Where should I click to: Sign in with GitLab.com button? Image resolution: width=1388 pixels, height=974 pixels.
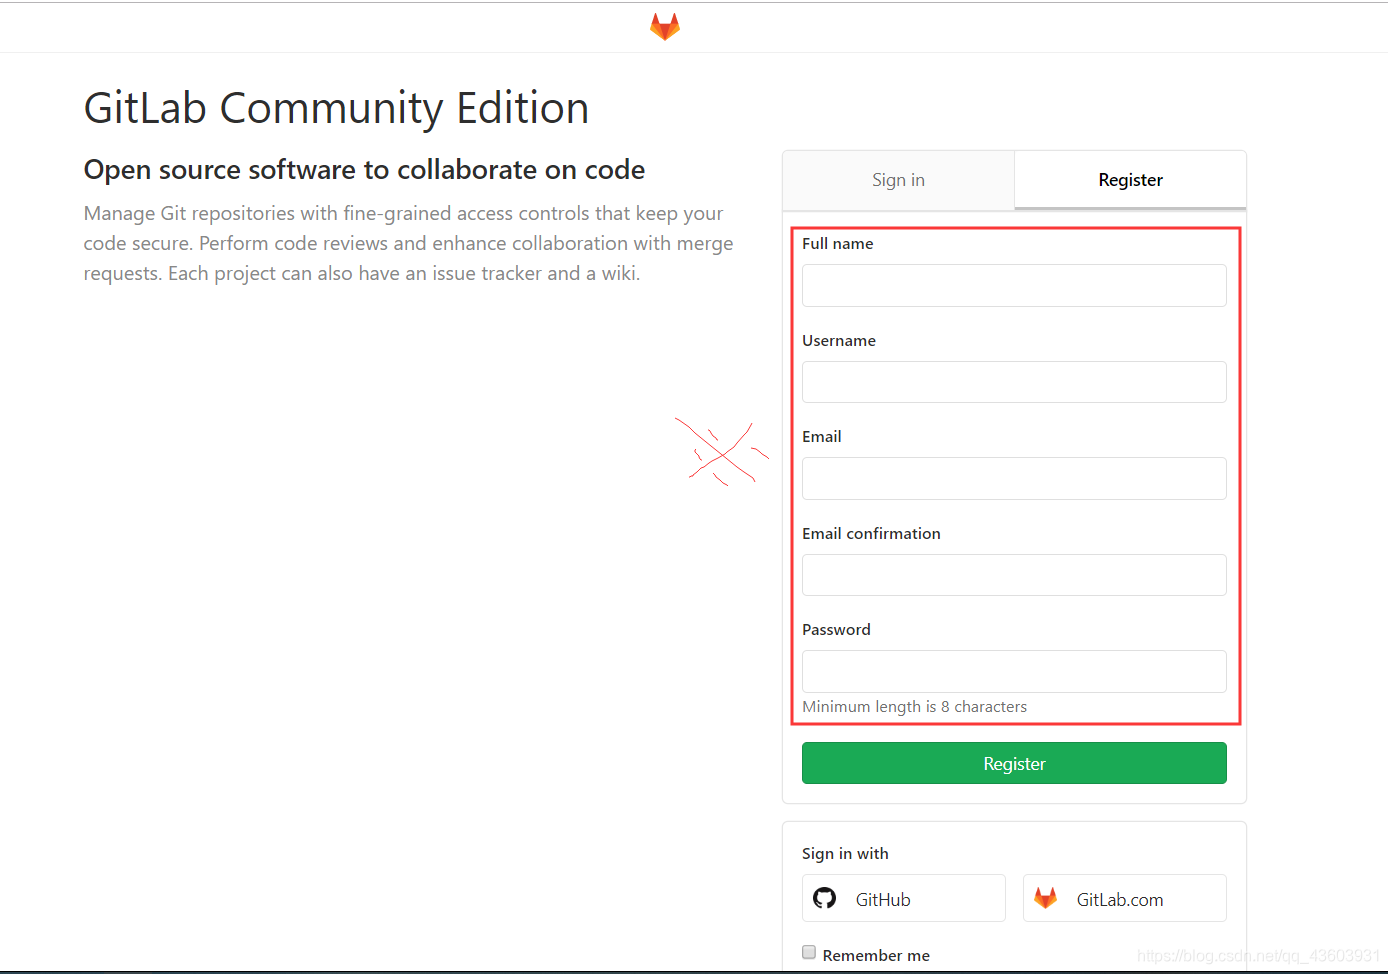(x=1125, y=898)
